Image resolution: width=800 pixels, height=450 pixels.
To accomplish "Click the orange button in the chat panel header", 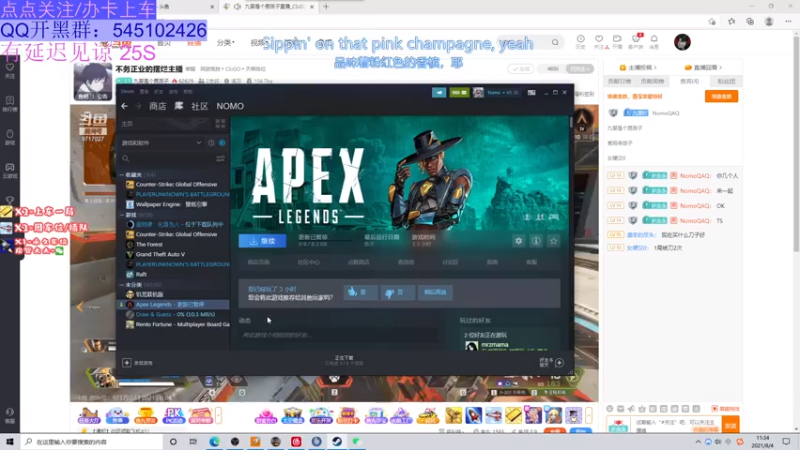I will (x=721, y=96).
